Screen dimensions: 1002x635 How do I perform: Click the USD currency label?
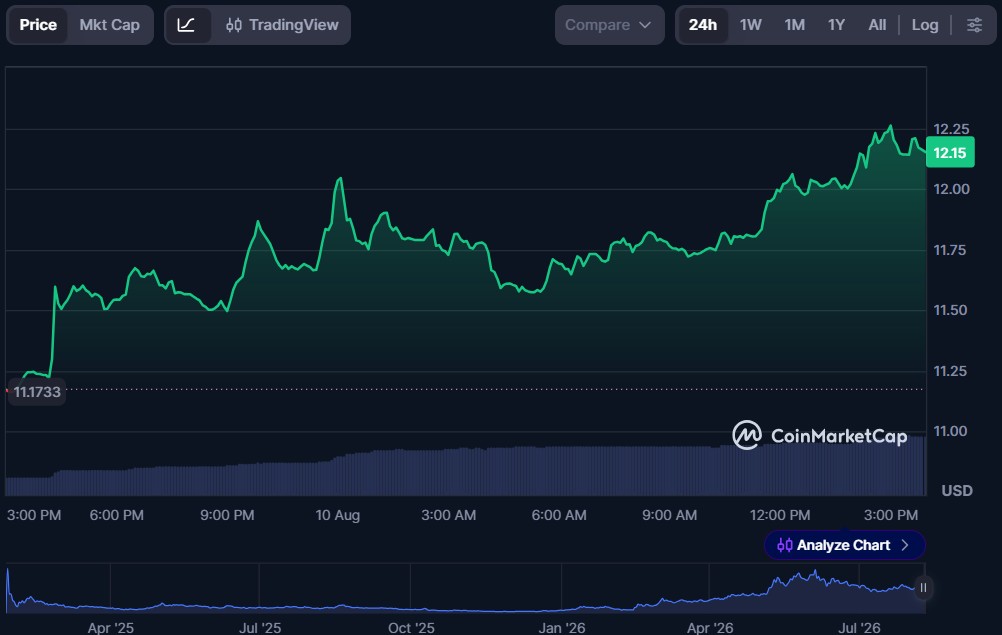pos(957,491)
